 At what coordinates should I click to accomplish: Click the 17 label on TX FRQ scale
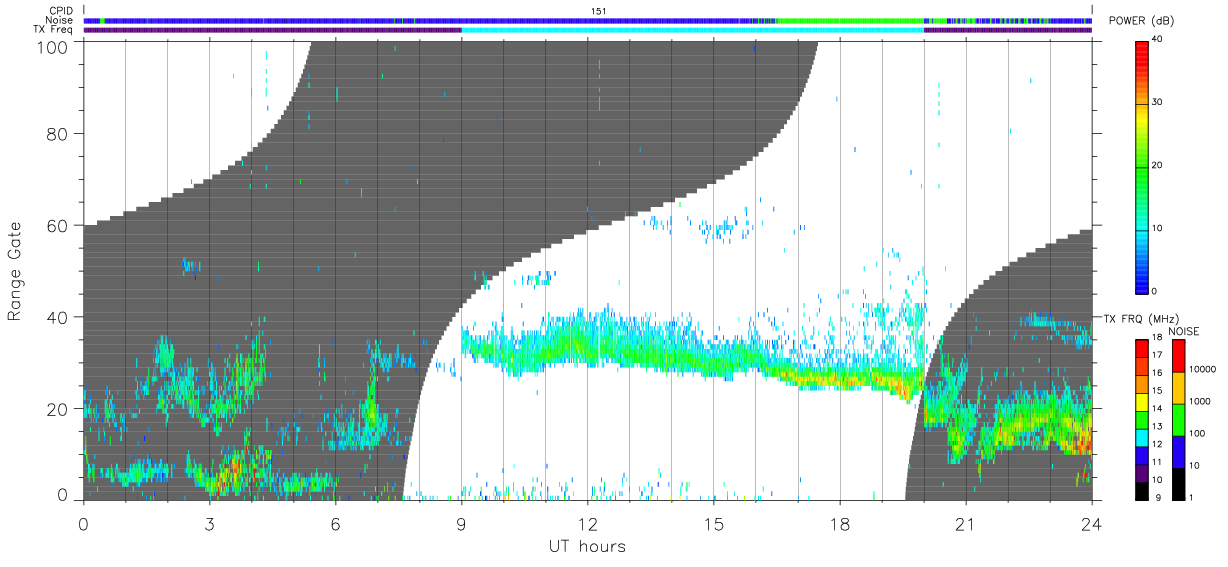[x=1157, y=355]
